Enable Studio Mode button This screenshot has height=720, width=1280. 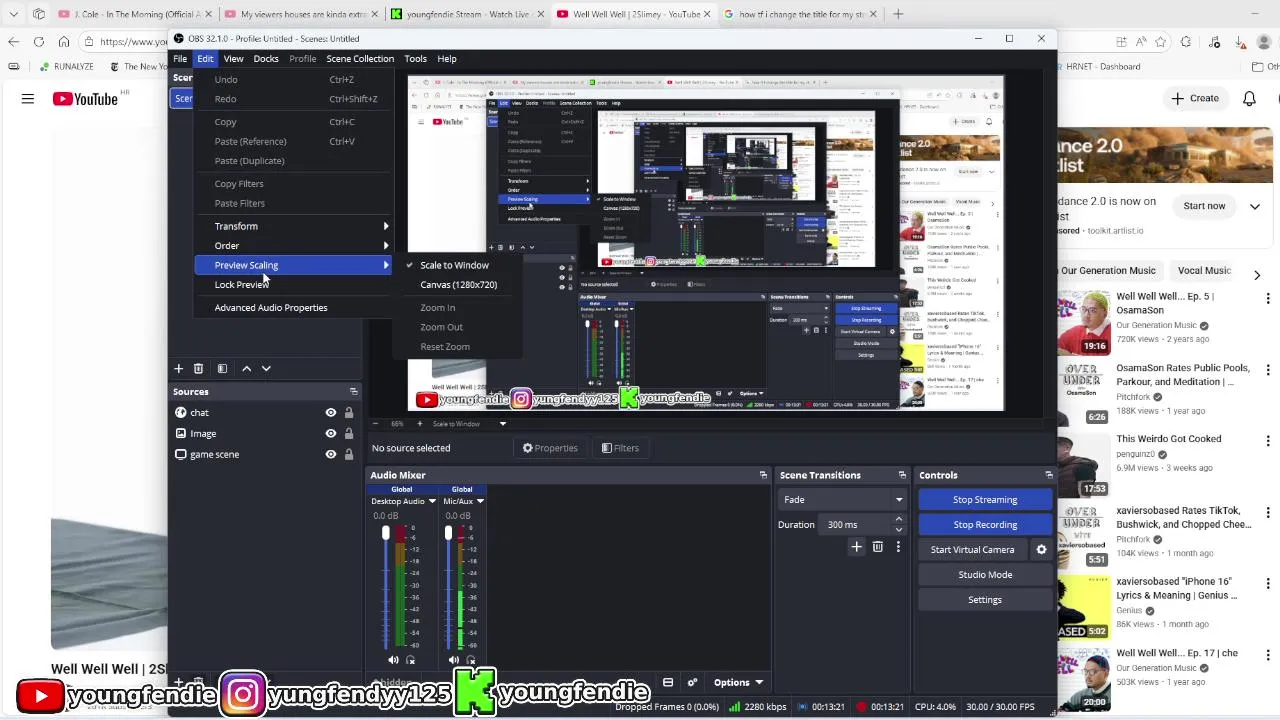(x=985, y=575)
